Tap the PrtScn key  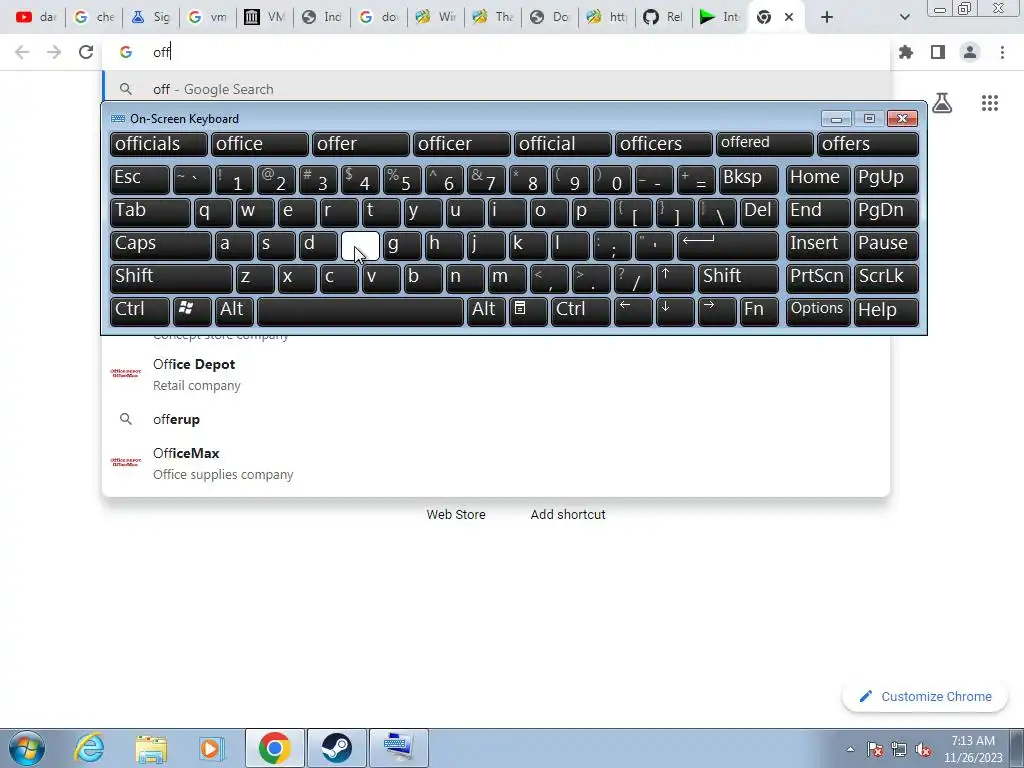click(x=818, y=279)
